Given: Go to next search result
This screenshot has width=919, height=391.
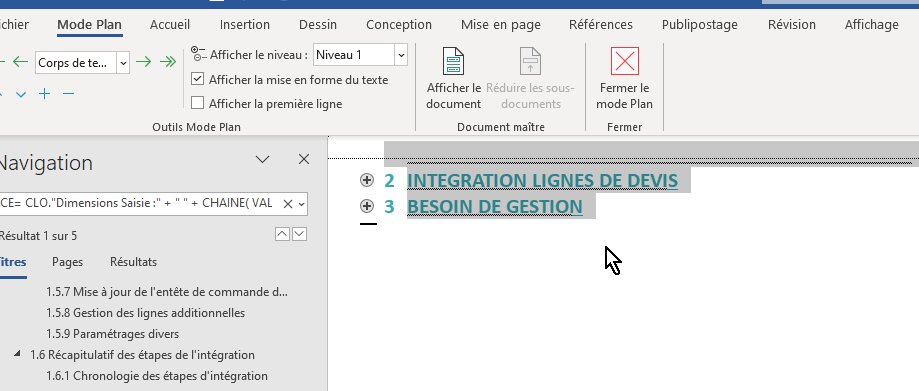Looking at the screenshot, I should (x=299, y=234).
